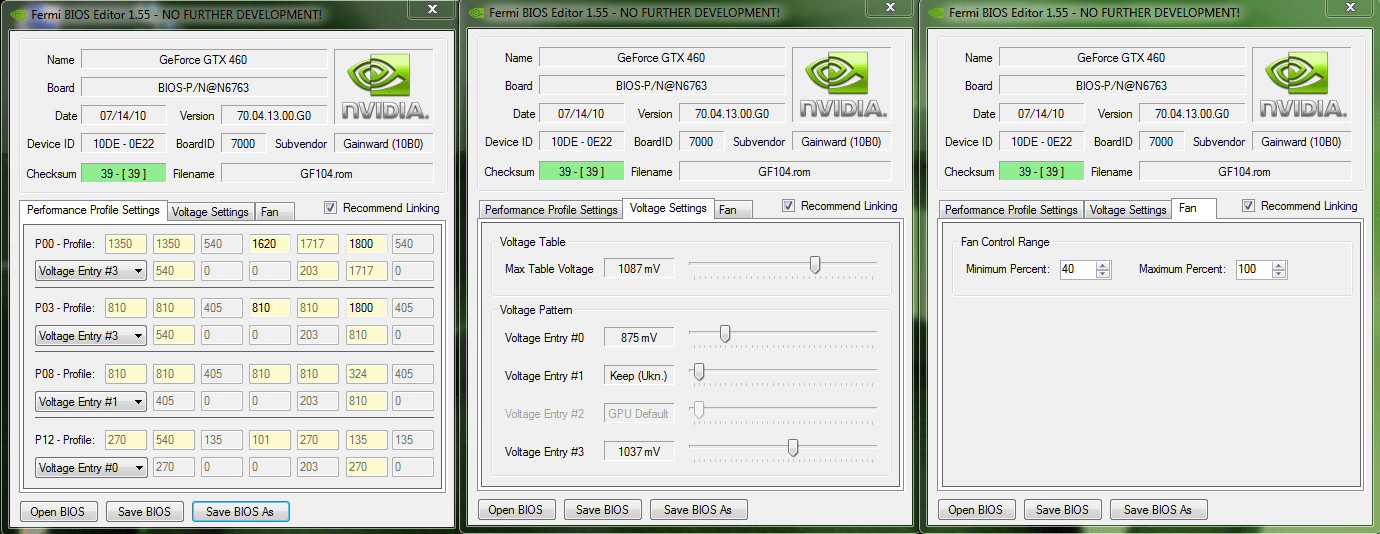
Task: Click Save BIOS As in the right window
Action: point(1158,509)
